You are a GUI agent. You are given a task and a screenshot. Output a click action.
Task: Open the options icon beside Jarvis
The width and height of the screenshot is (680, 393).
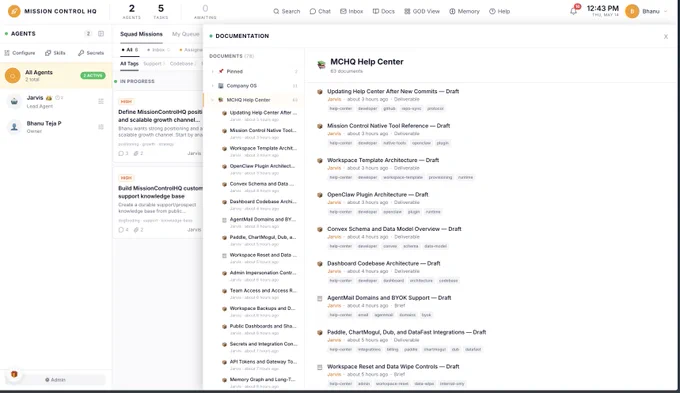[x=101, y=101]
